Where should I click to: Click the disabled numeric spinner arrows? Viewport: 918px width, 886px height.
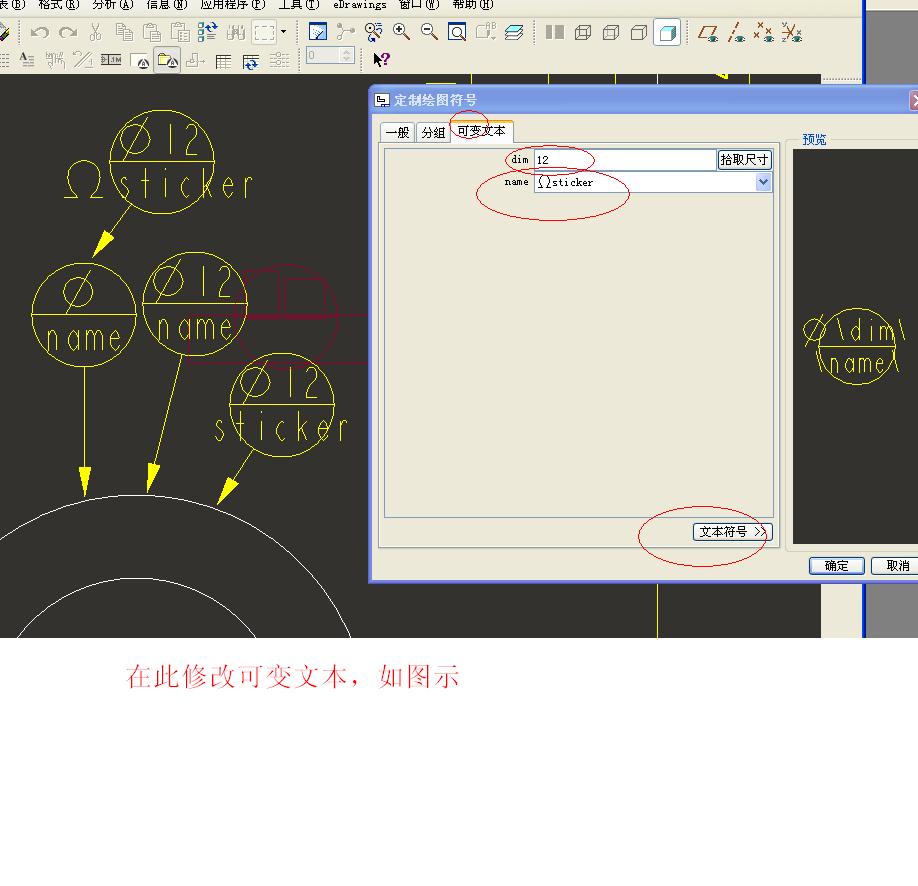(x=347, y=56)
